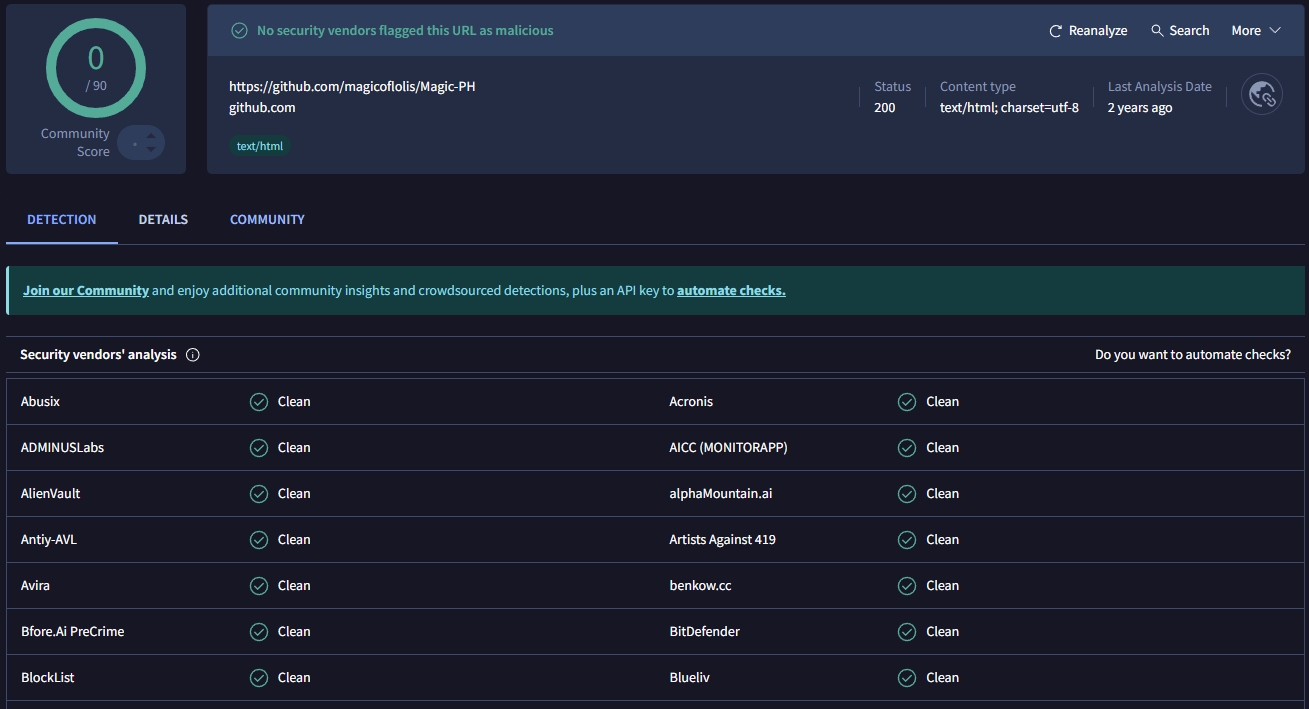Click the green checkmark in the no-flags banner
The image size is (1309, 709).
pyautogui.click(x=239, y=31)
